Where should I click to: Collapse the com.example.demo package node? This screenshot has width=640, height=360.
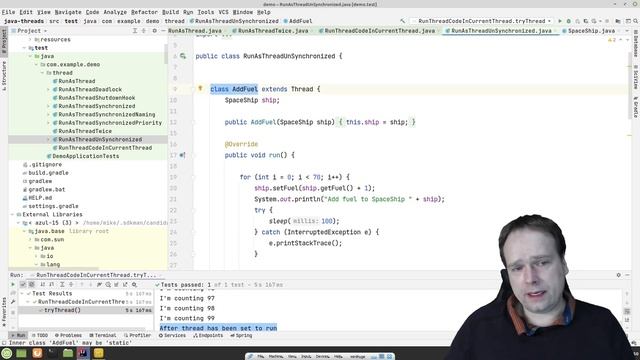(x=36, y=64)
